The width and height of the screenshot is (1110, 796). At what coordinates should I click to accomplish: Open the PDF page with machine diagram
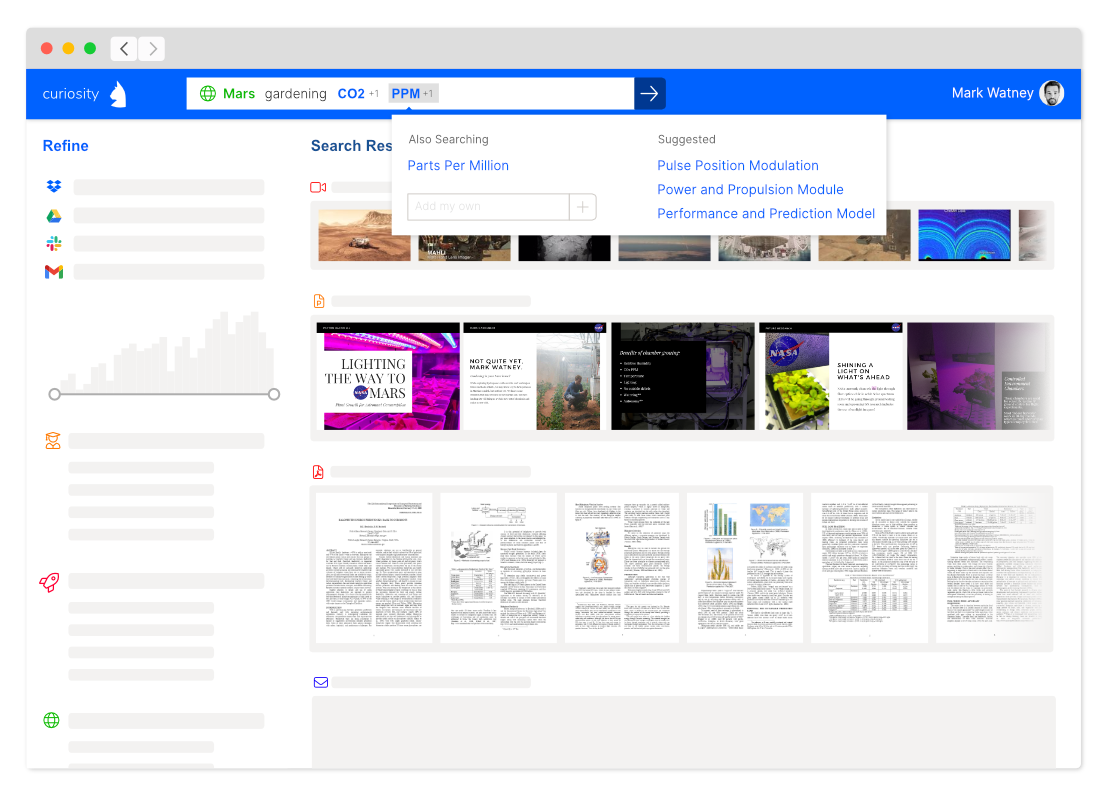pos(498,568)
